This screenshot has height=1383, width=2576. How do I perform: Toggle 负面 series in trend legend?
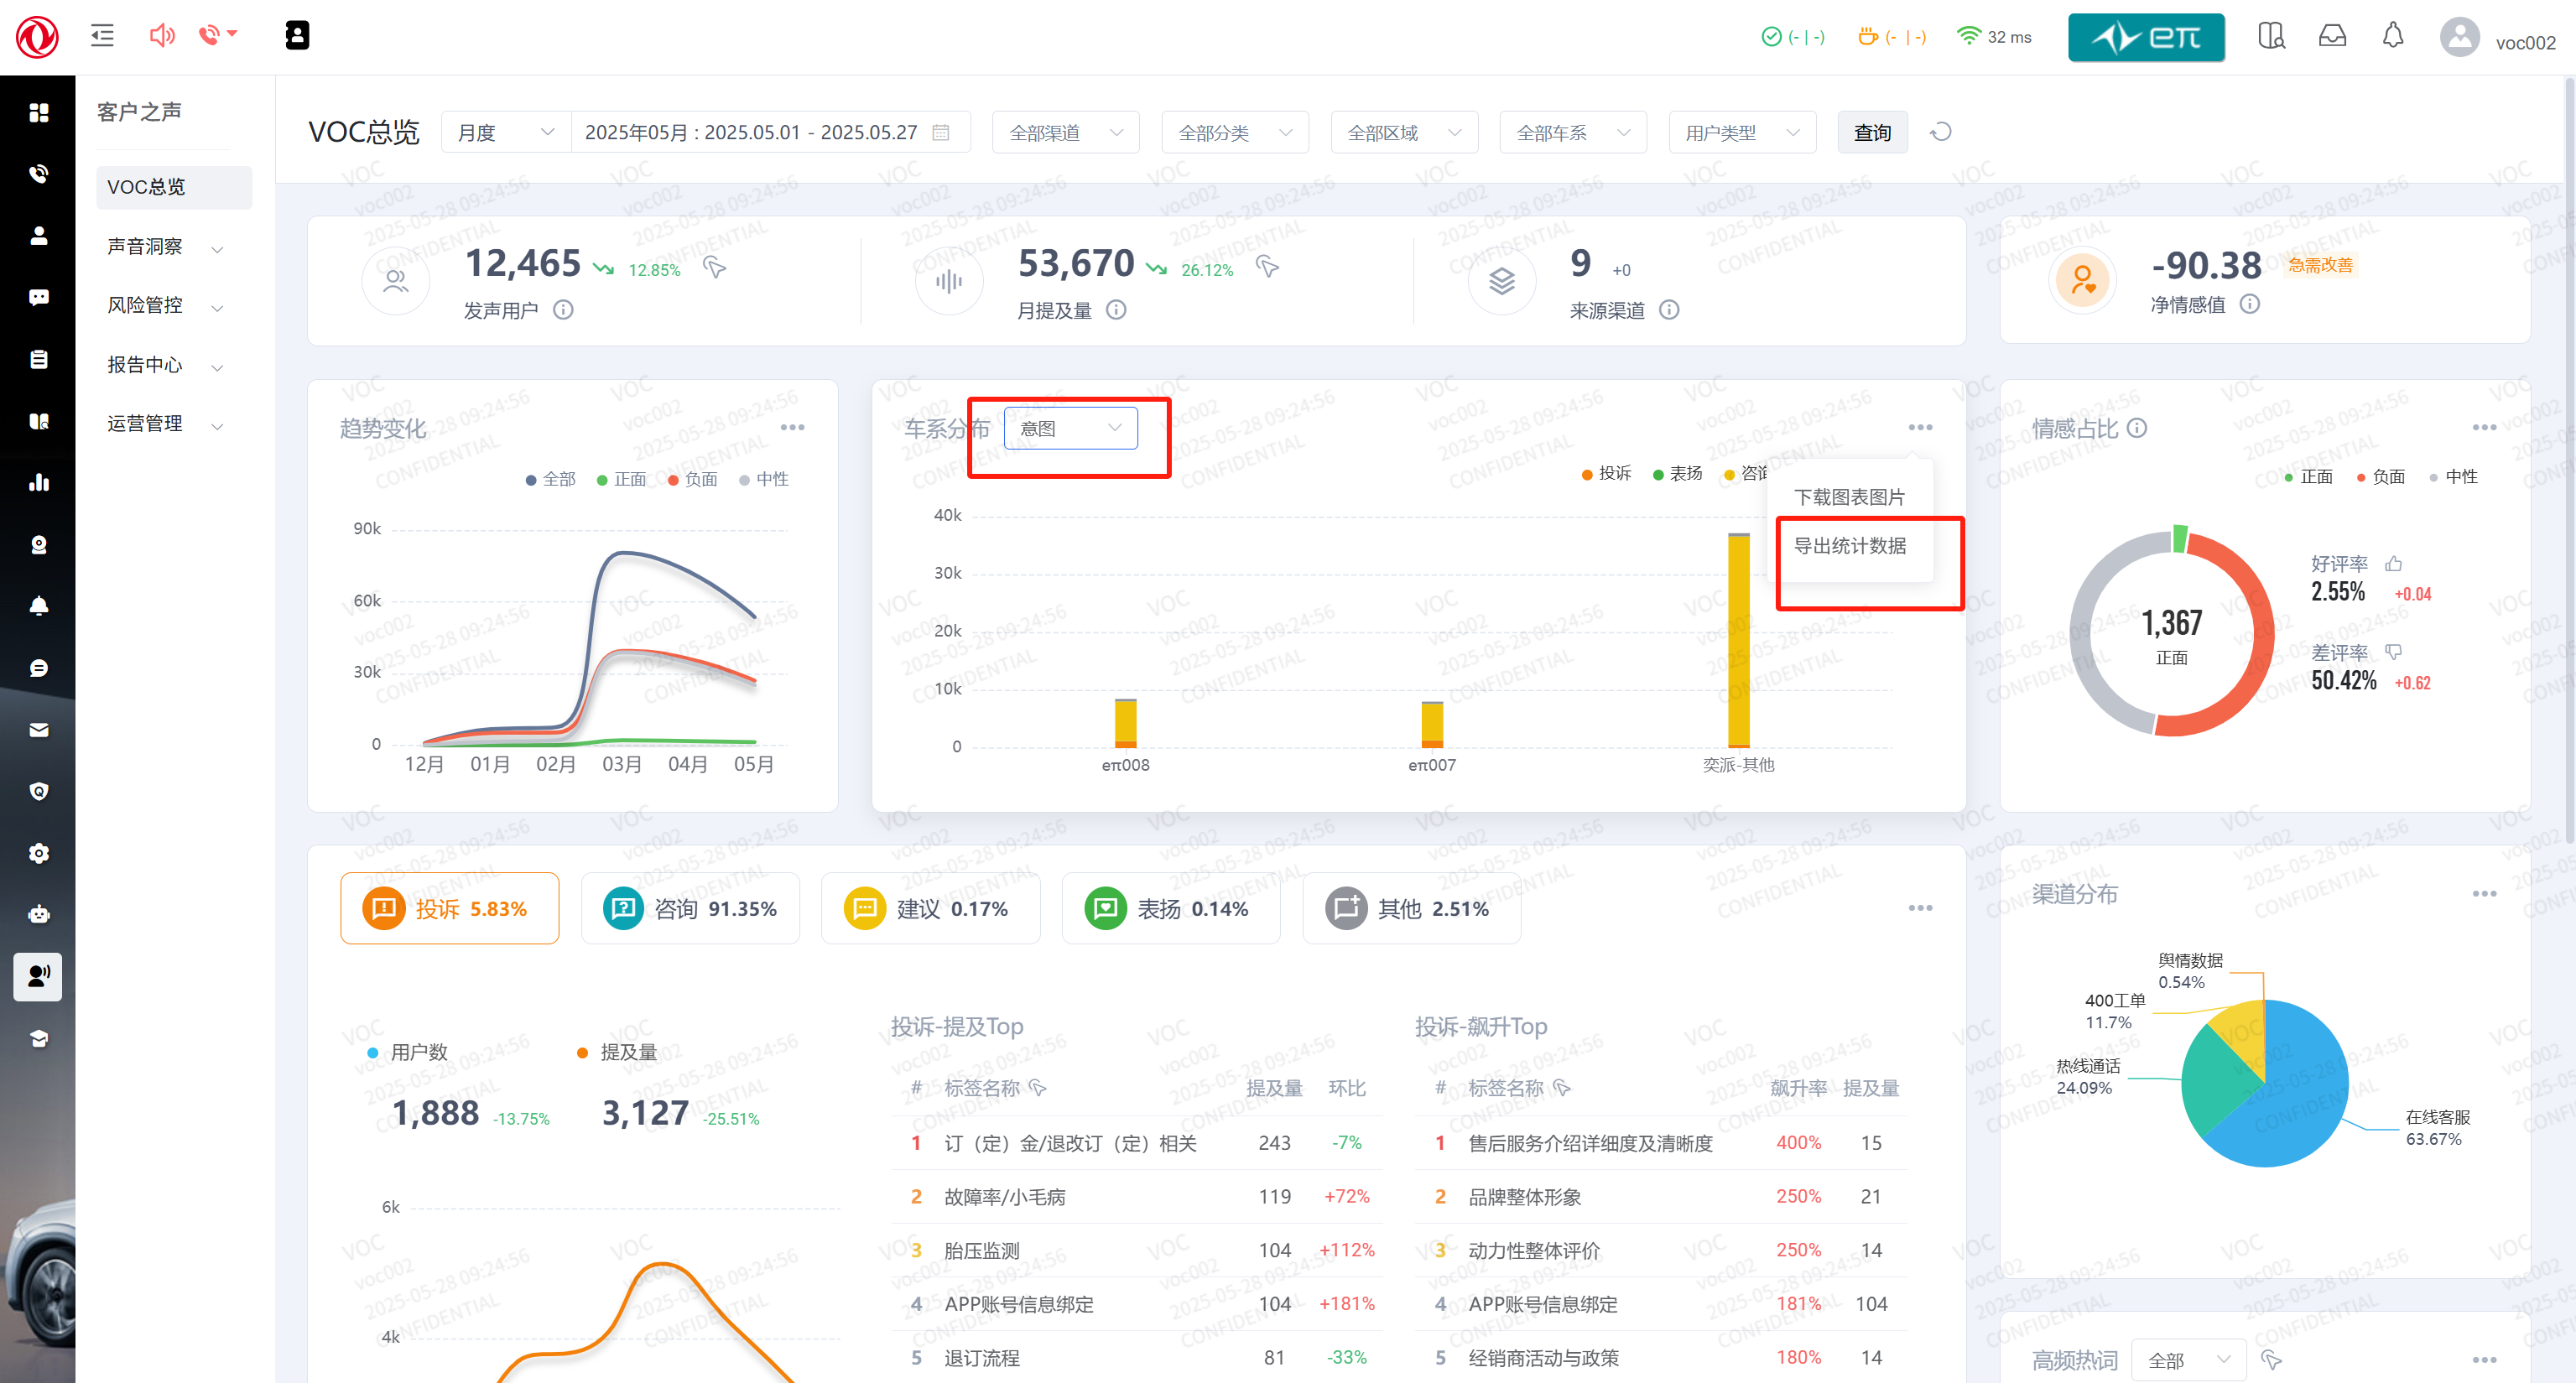point(692,479)
